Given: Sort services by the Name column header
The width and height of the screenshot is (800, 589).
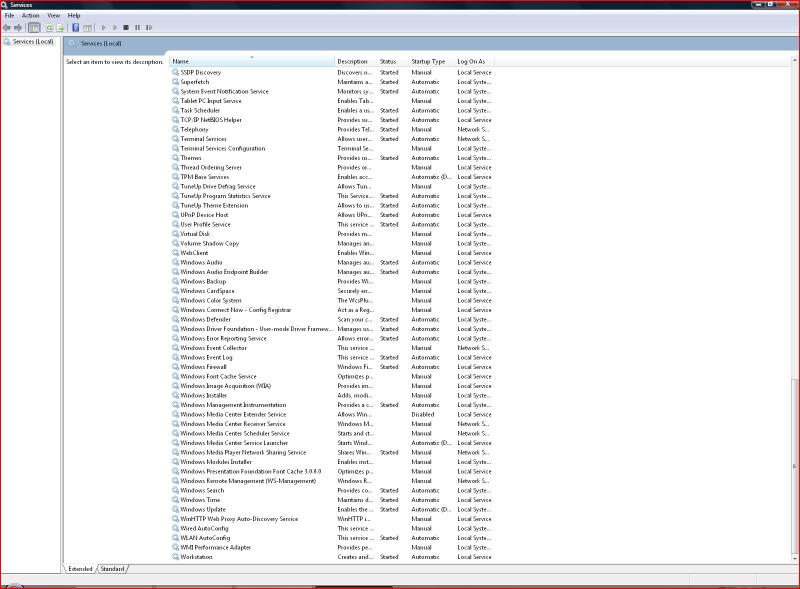Looking at the screenshot, I should pyautogui.click(x=250, y=62).
